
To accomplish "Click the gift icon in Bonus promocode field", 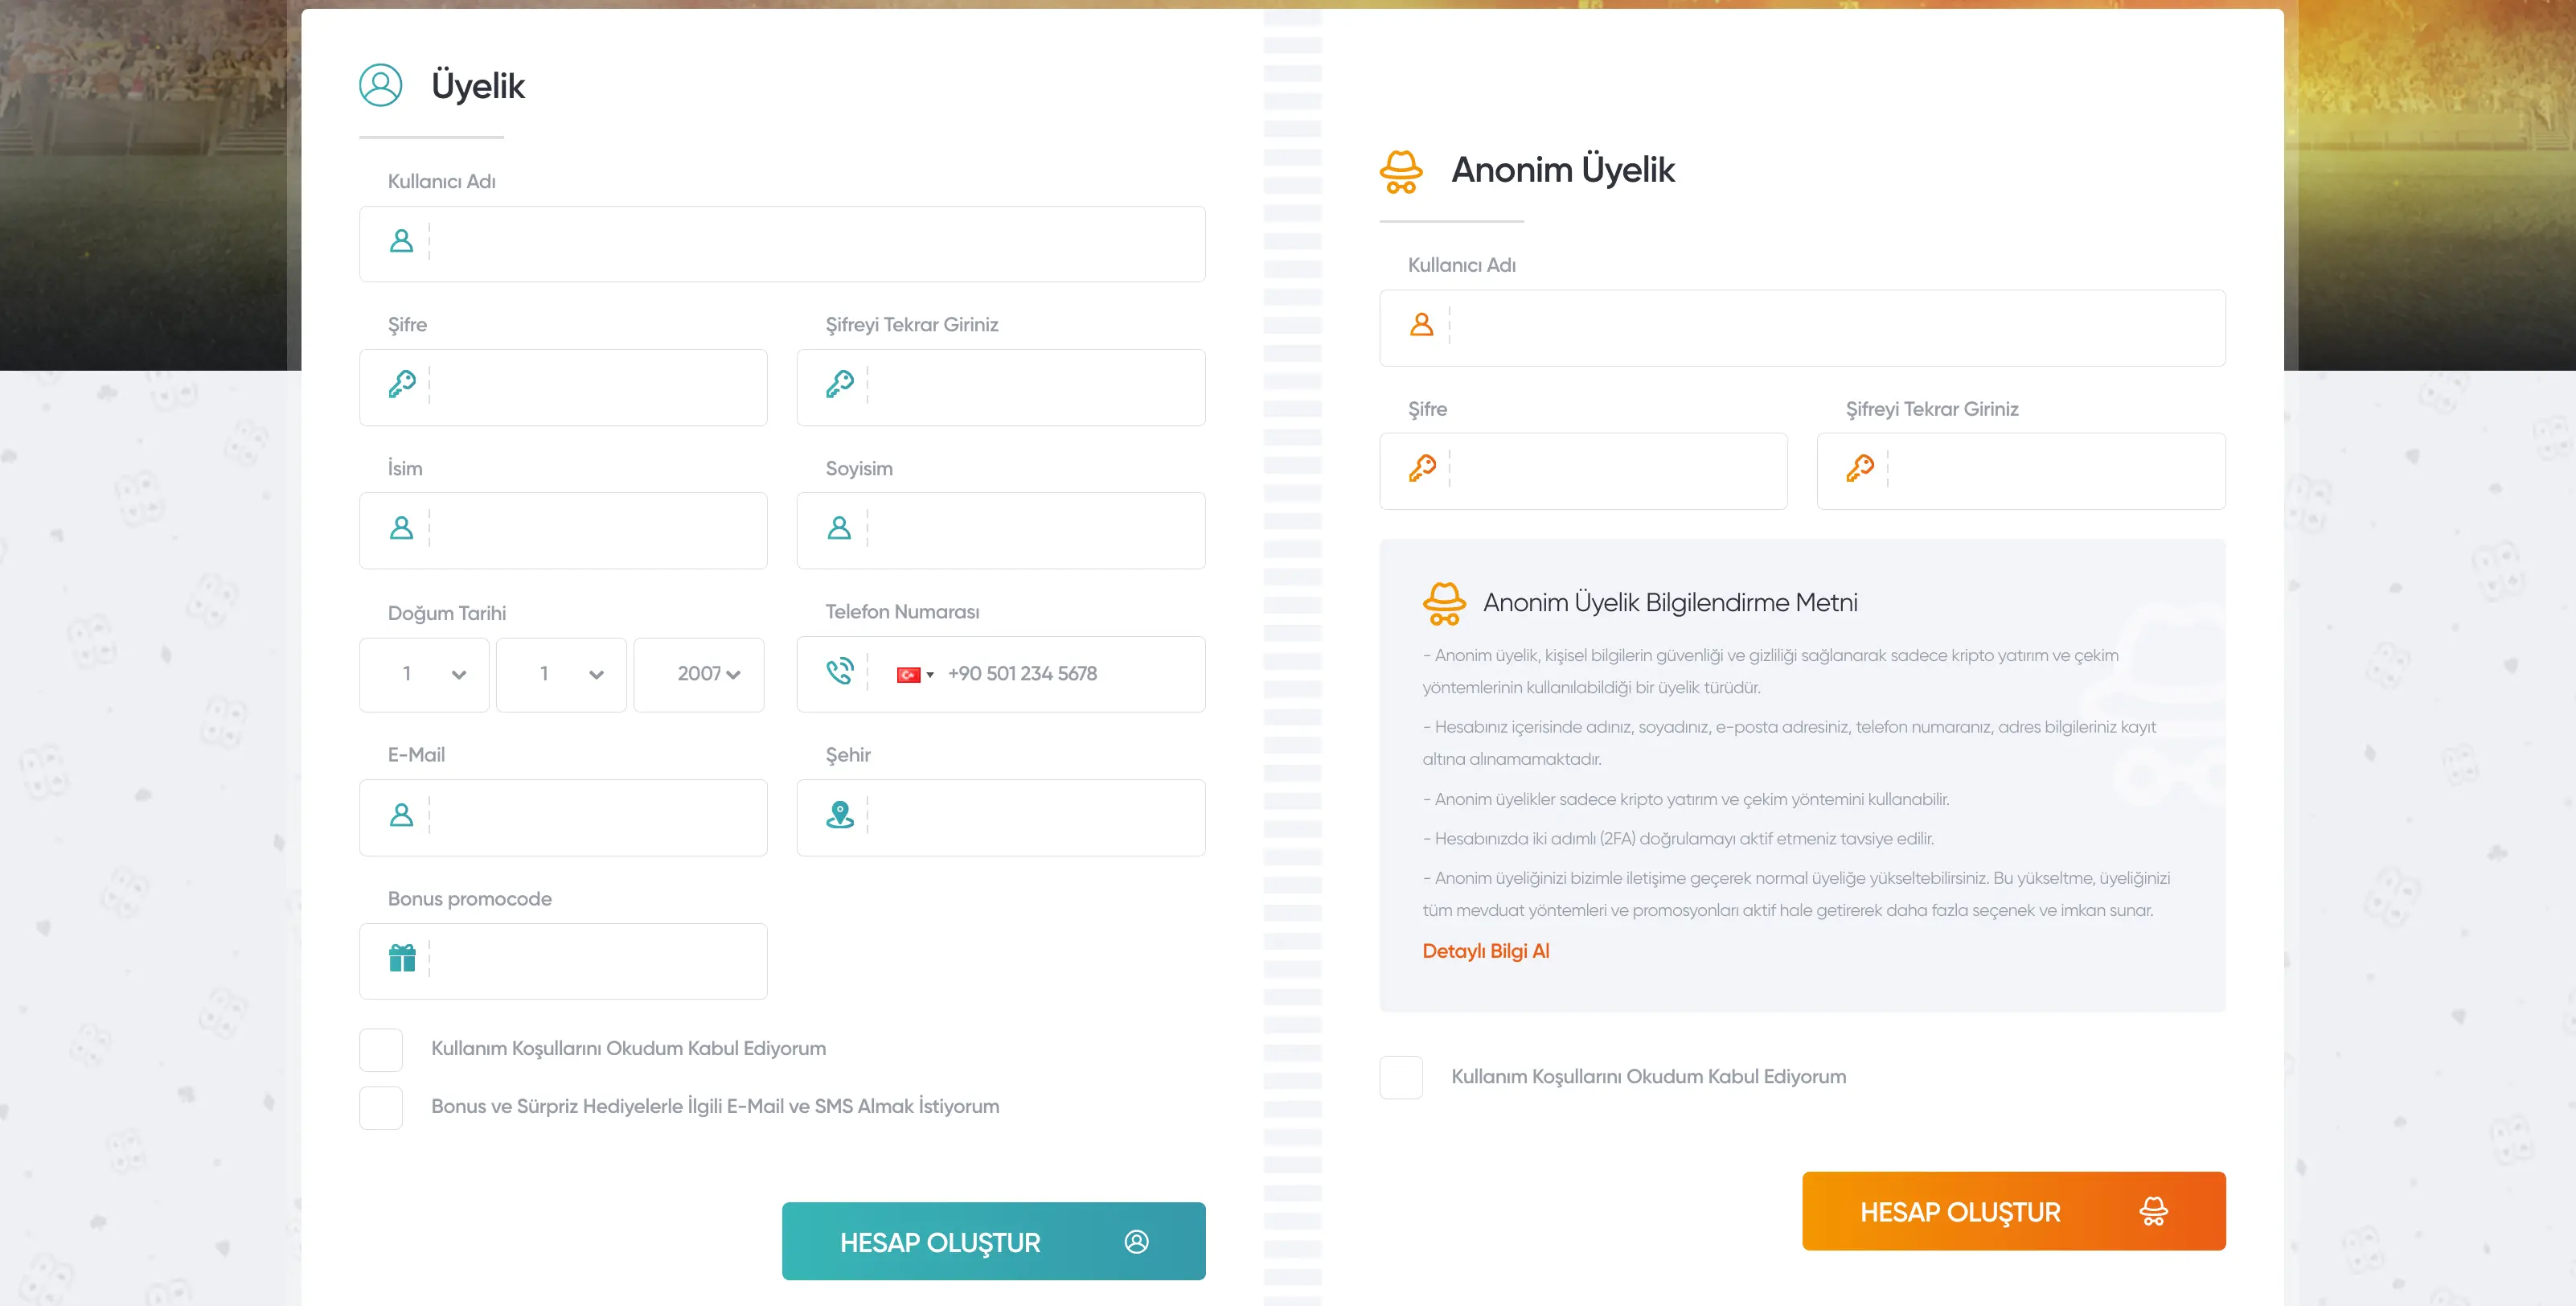I will pos(402,959).
